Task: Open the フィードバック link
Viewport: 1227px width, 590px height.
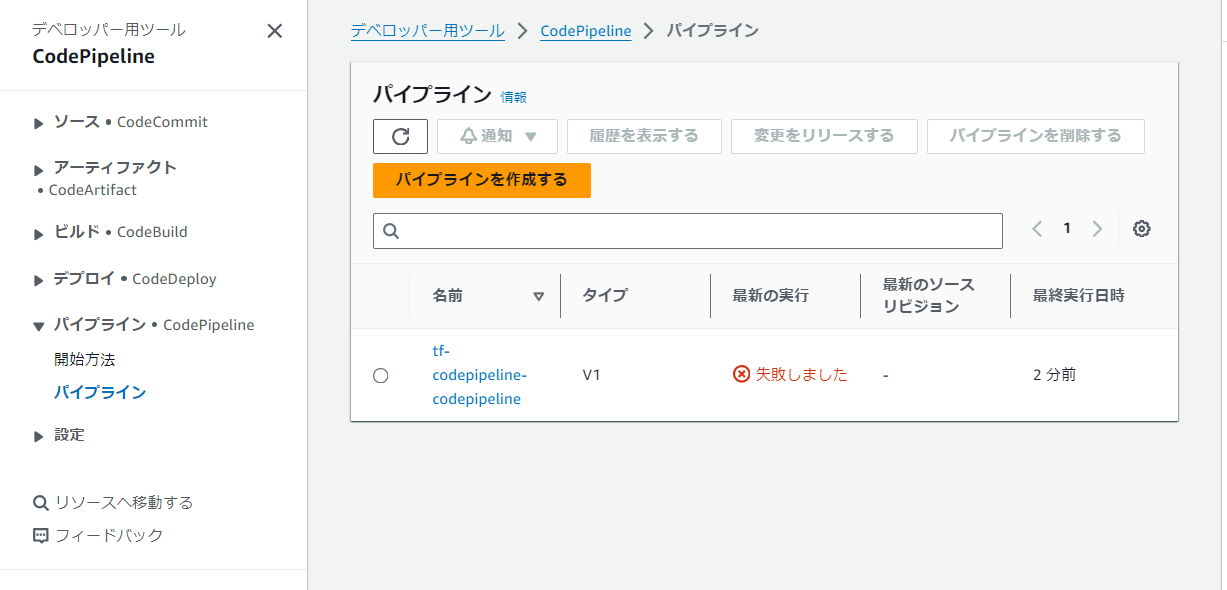Action: point(98,535)
